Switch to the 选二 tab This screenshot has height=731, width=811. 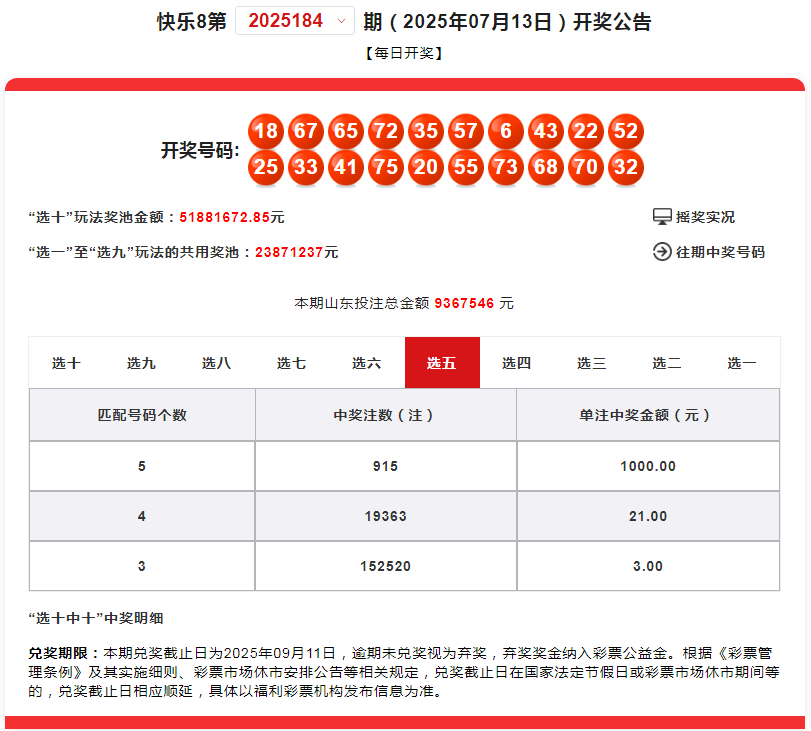(x=667, y=363)
